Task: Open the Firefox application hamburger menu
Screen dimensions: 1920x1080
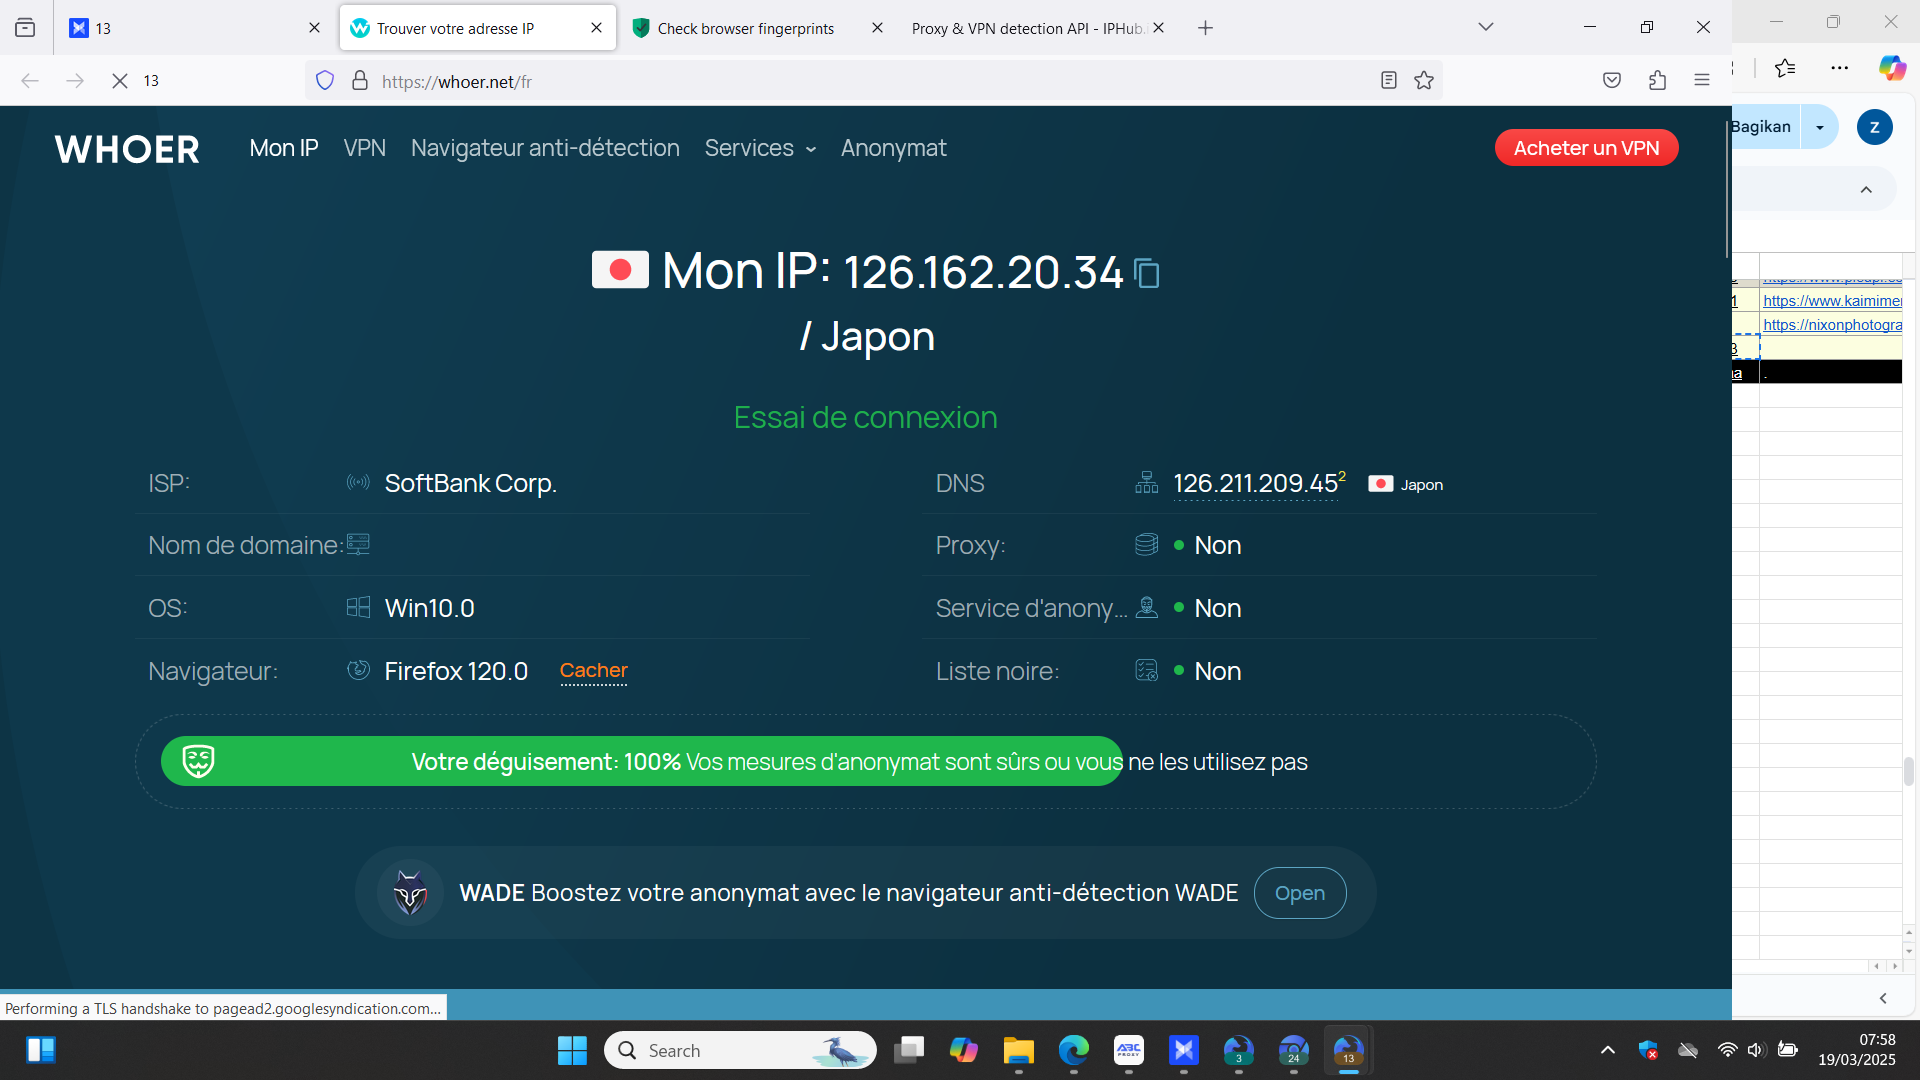Action: pos(1702,81)
